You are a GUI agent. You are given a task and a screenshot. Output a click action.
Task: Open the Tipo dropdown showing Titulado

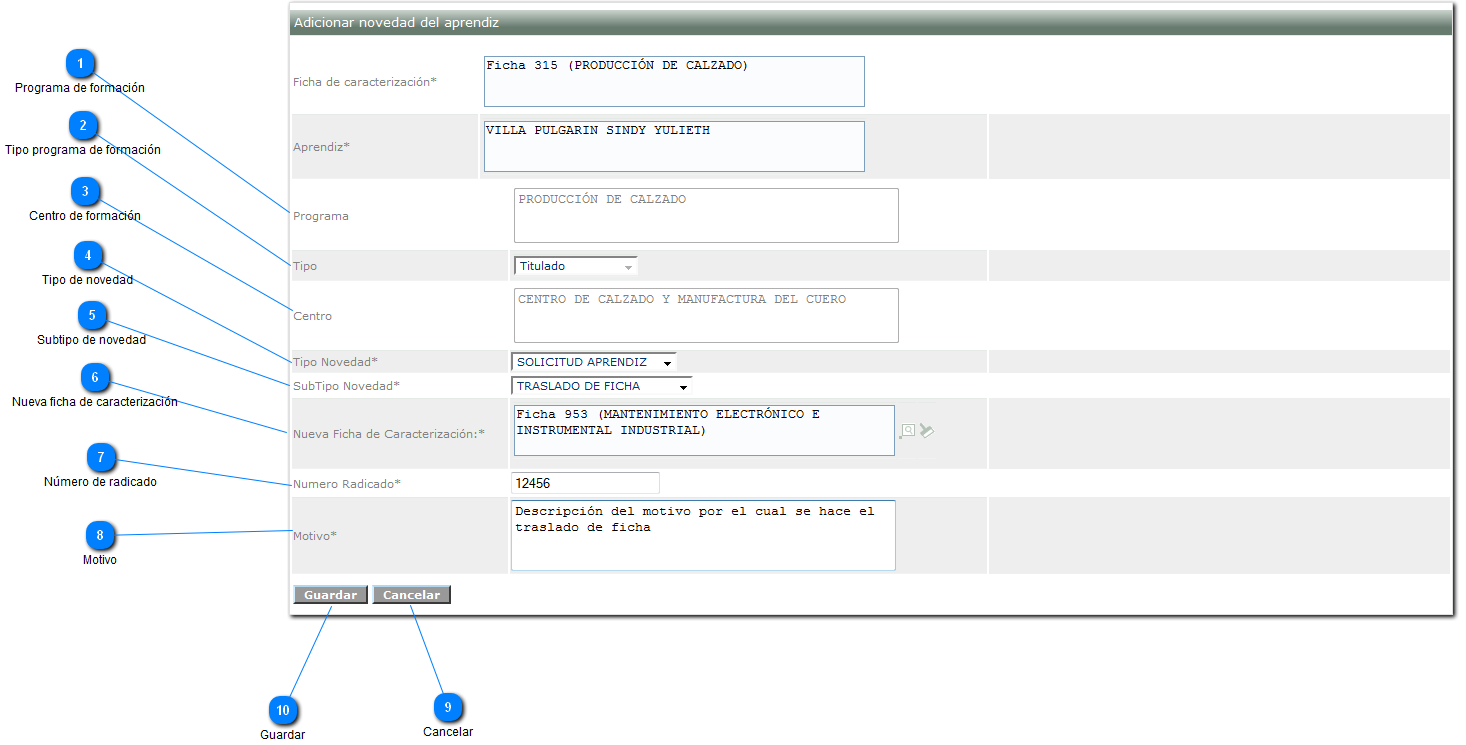click(575, 266)
